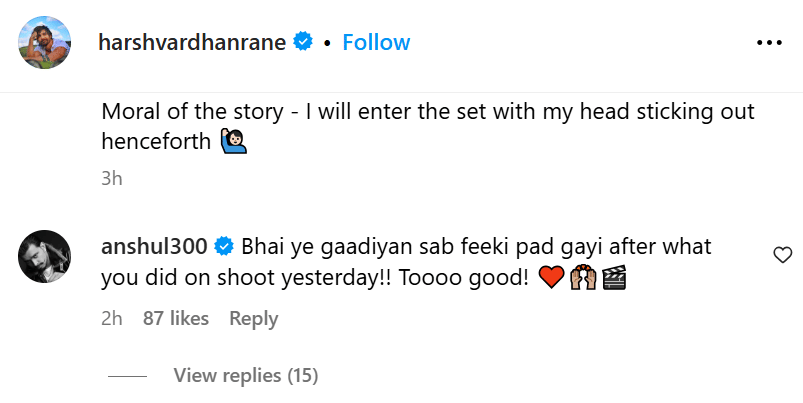
Task: Click the 3h timestamp under the caption
Action: pyautogui.click(x=111, y=178)
